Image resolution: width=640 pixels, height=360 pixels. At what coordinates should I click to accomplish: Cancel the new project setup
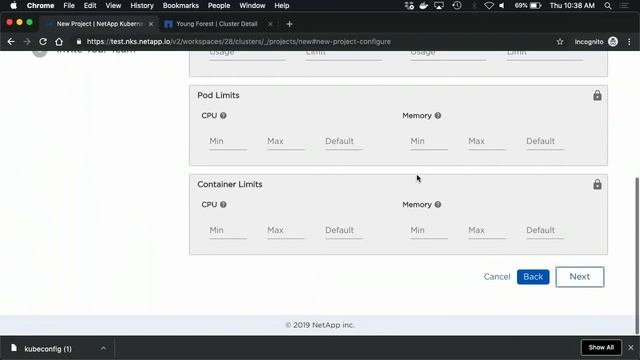(x=497, y=277)
